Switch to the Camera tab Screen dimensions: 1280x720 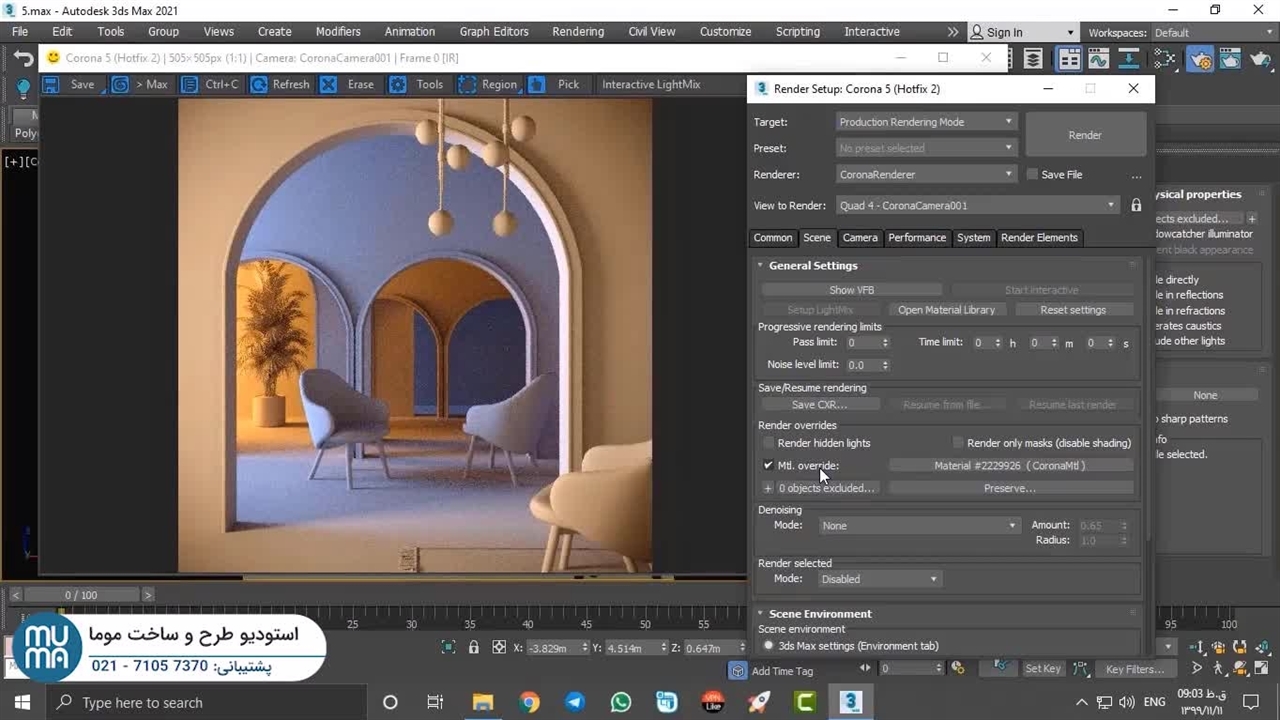coord(859,238)
